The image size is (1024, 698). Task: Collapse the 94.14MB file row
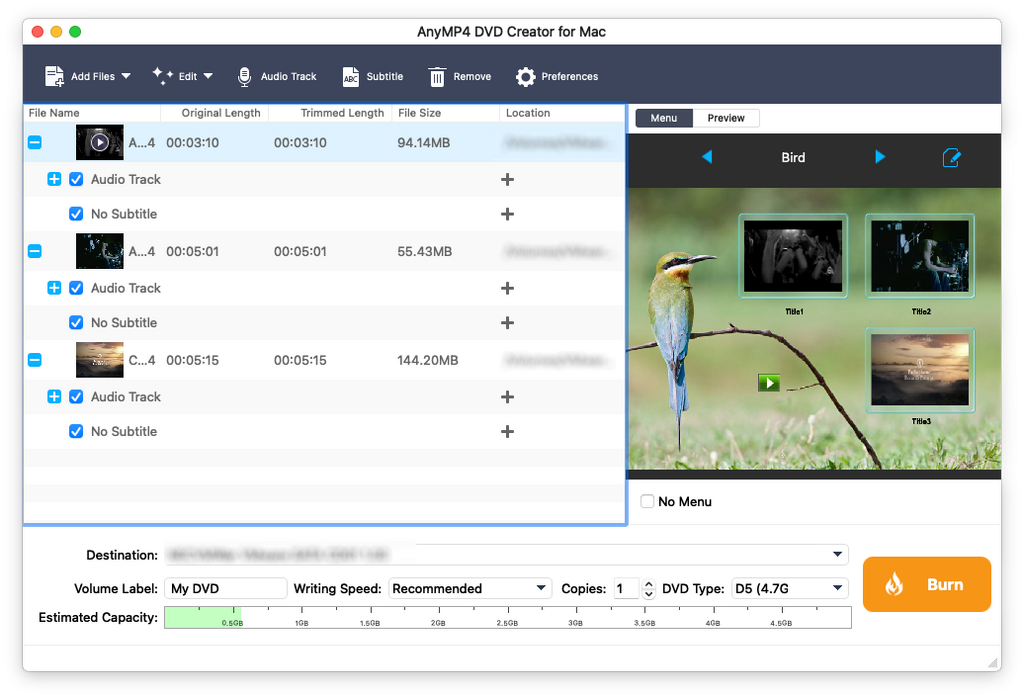click(x=35, y=142)
